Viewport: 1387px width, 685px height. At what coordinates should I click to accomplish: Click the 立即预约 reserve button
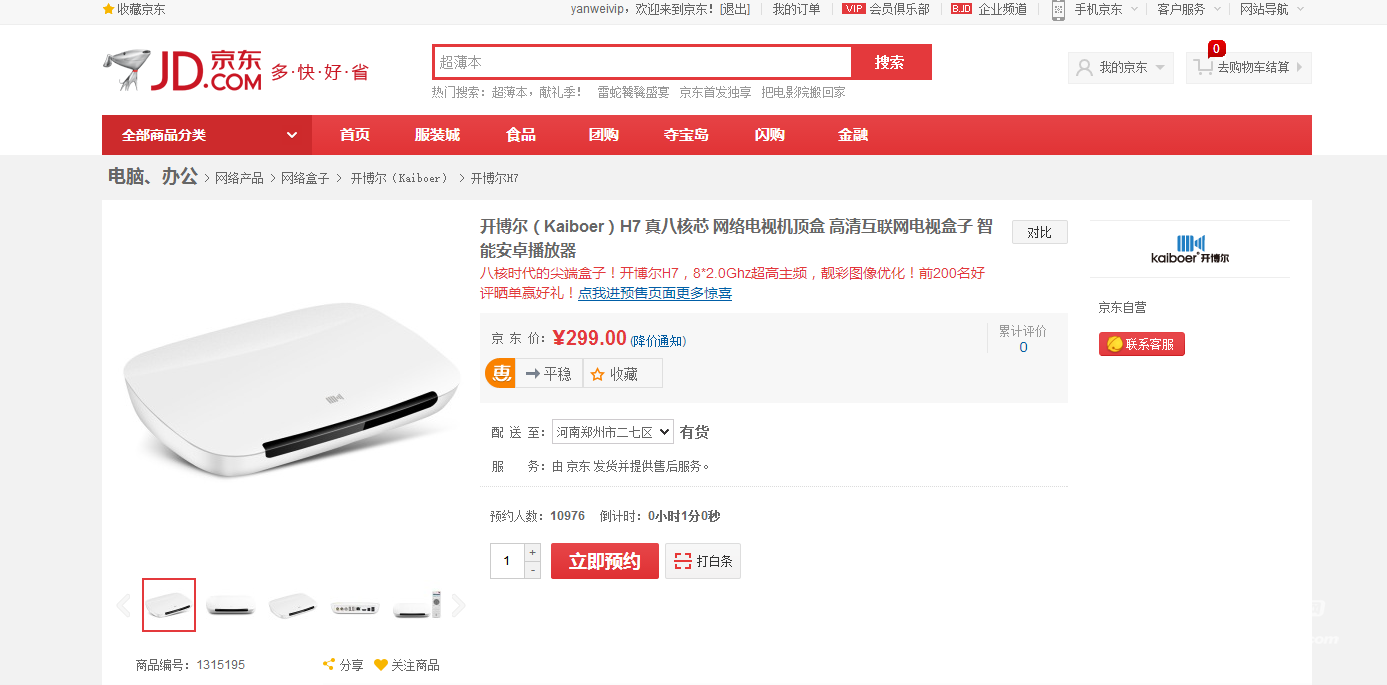click(x=605, y=561)
